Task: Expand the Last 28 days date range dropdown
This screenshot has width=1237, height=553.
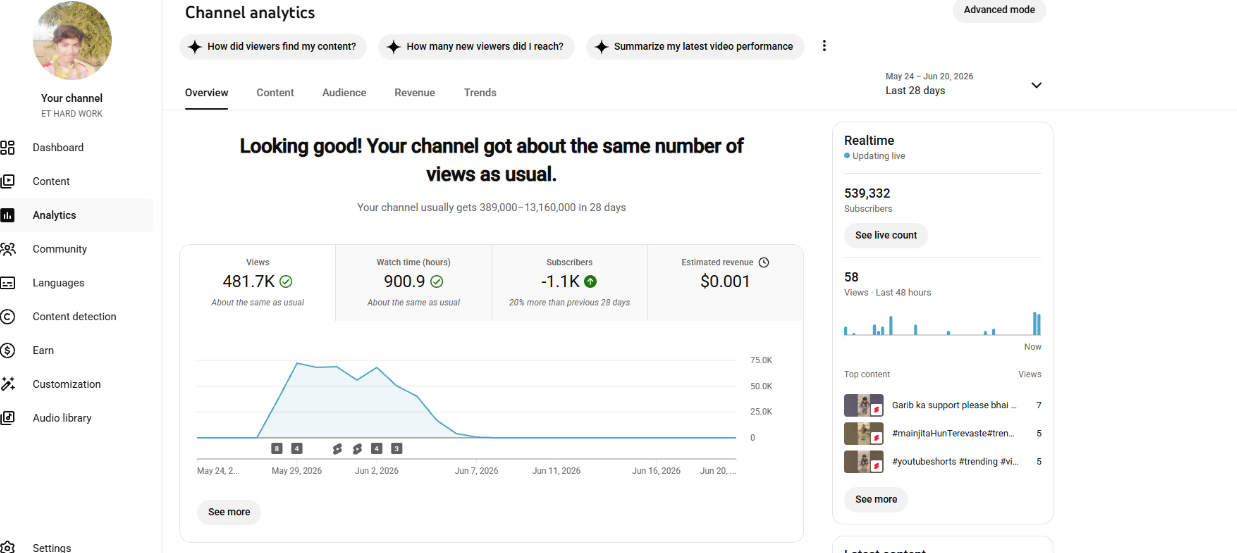Action: pos(1036,85)
